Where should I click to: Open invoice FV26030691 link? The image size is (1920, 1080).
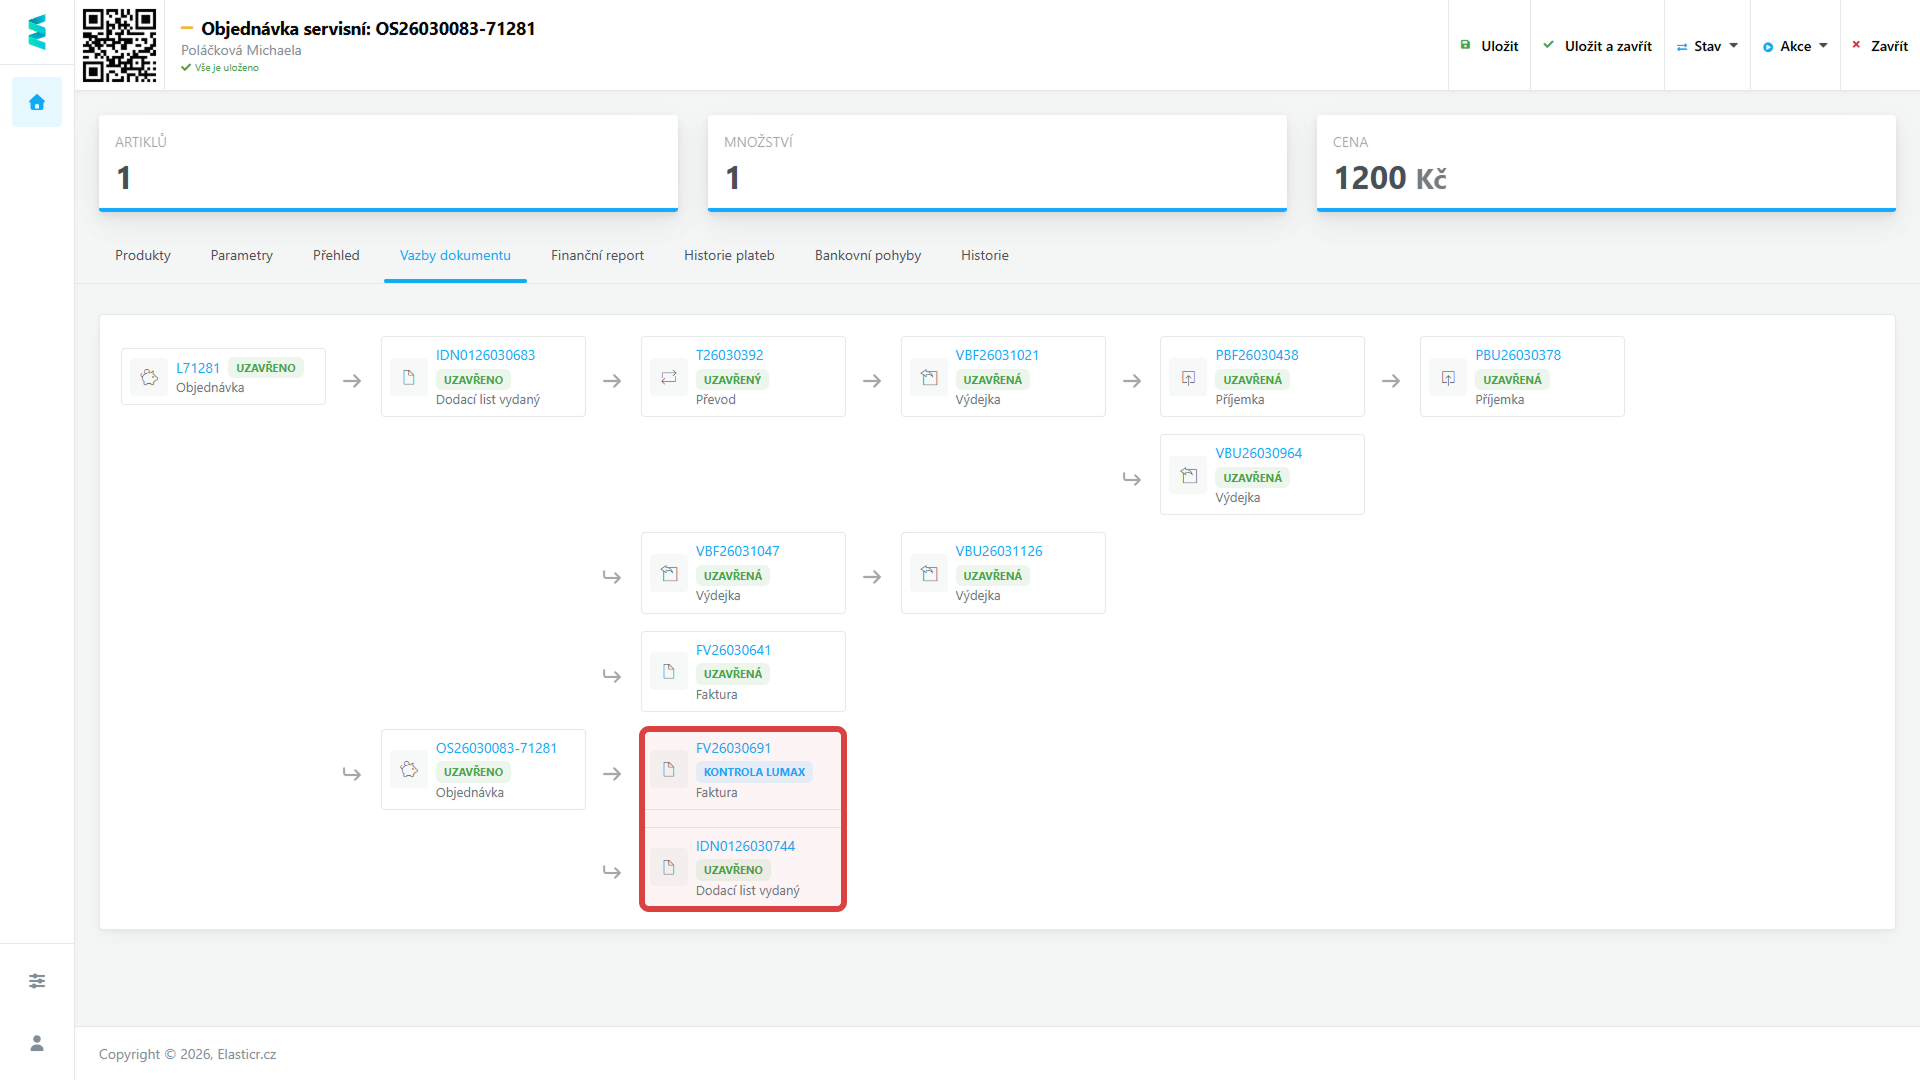[x=733, y=748]
